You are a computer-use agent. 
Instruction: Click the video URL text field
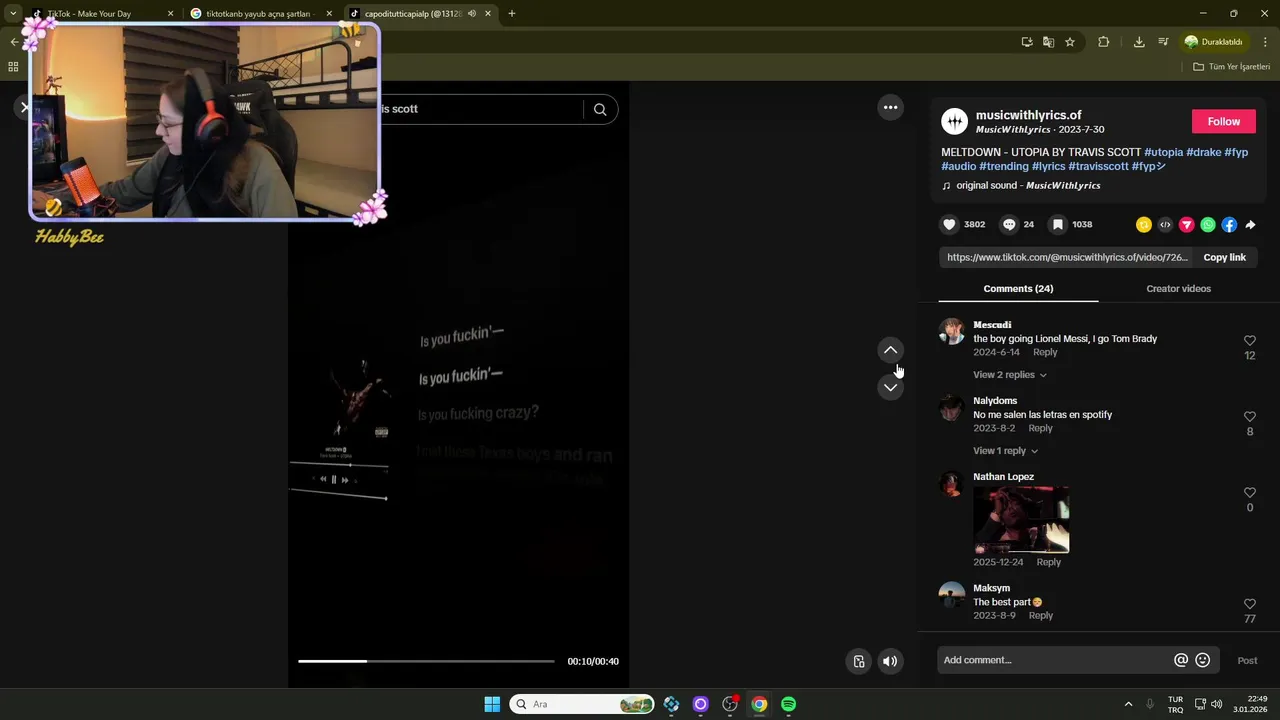pos(1067,257)
